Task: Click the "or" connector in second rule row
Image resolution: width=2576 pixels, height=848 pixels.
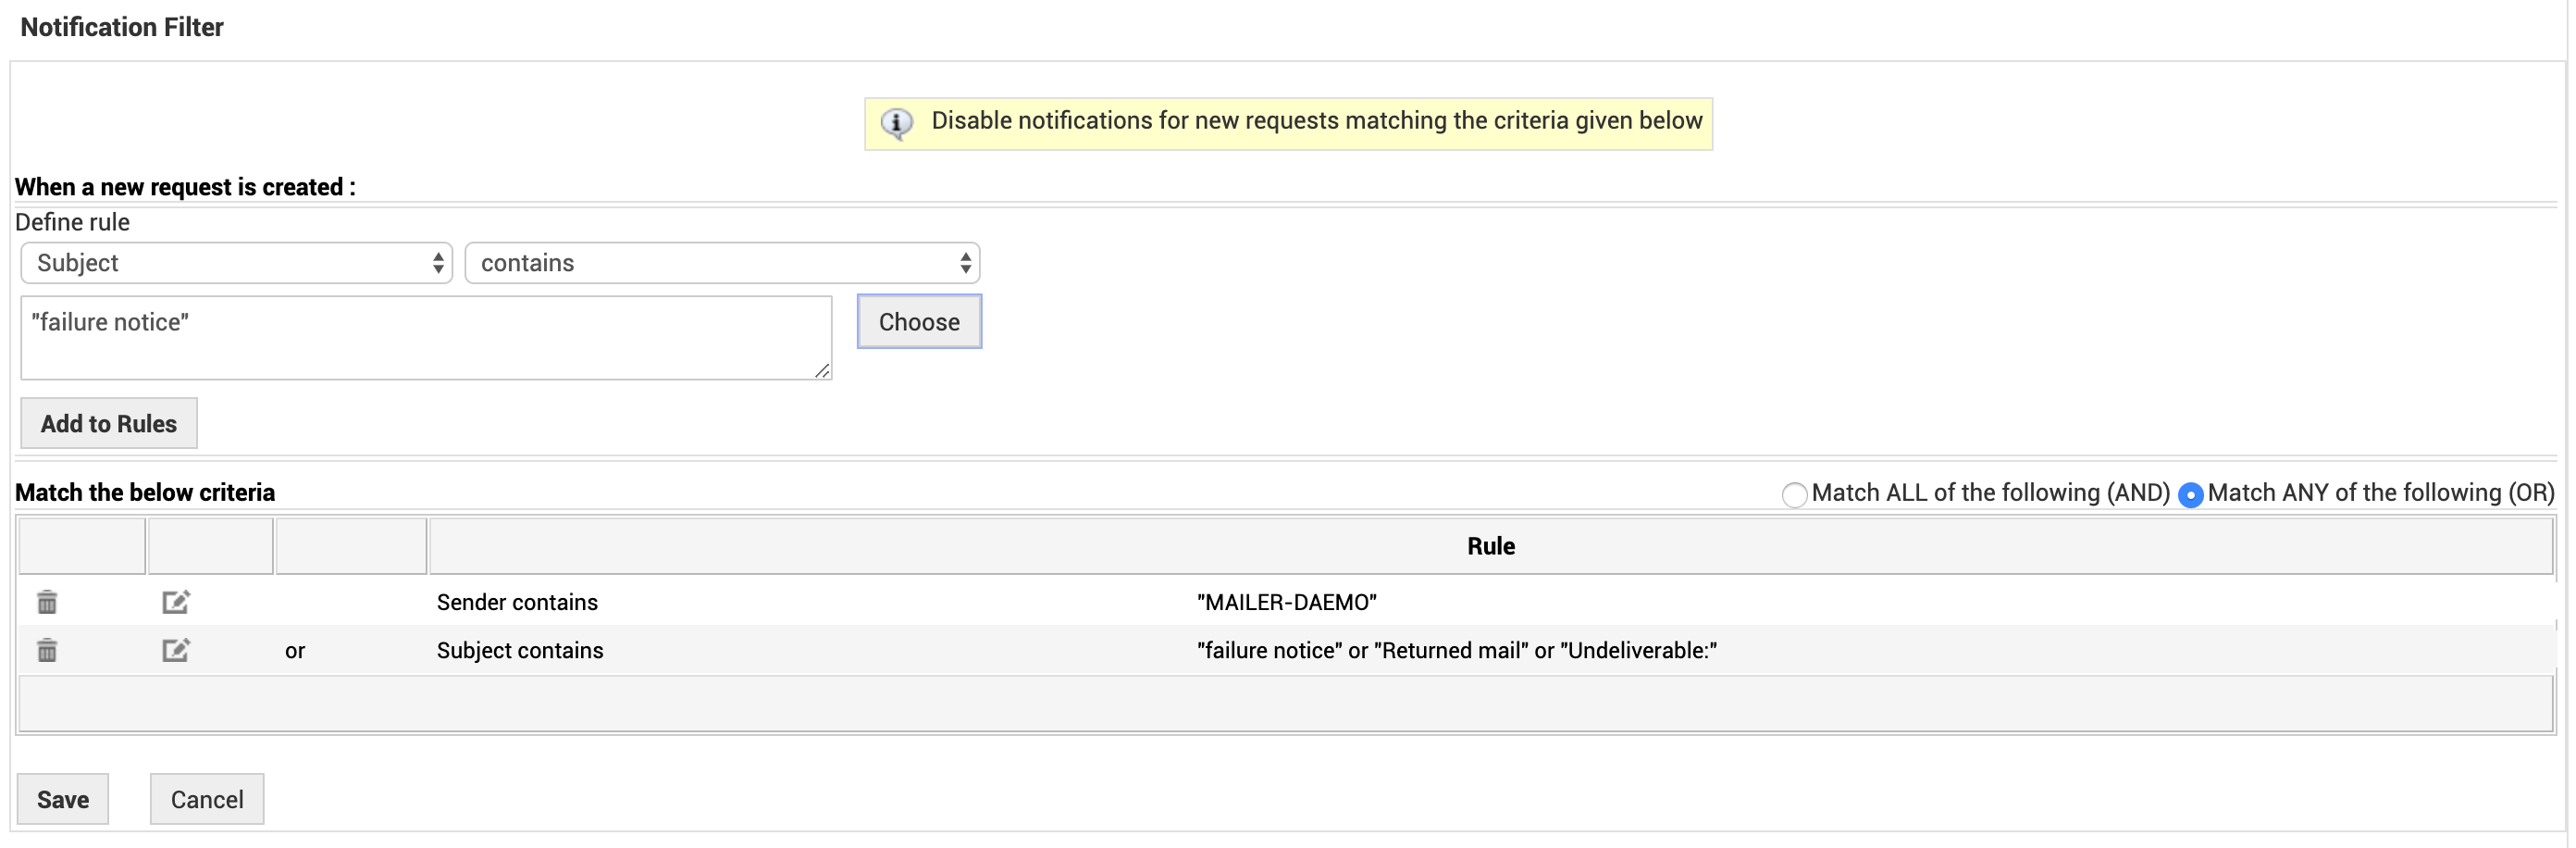Action: (x=295, y=651)
